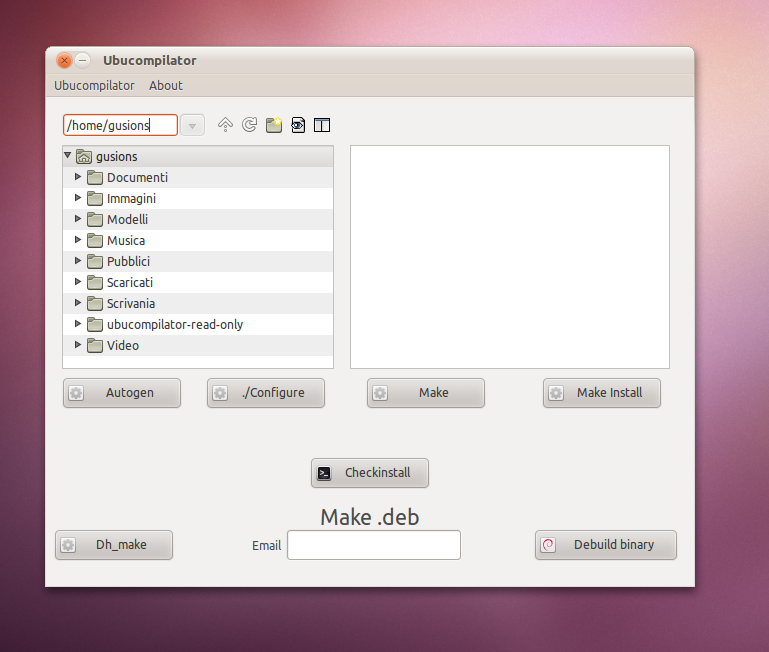Expand the Scrivania folder

point(77,303)
